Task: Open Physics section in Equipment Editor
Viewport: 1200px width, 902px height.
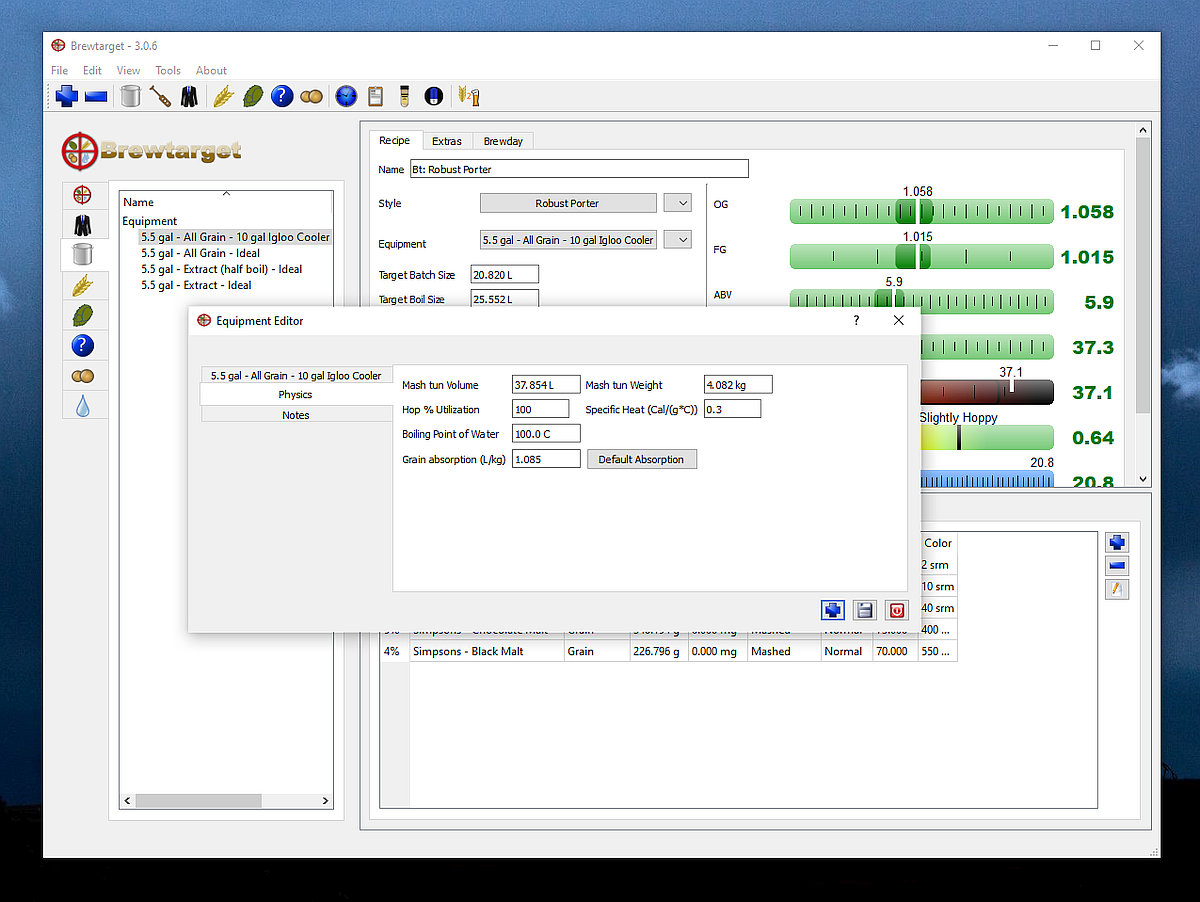Action: click(296, 395)
